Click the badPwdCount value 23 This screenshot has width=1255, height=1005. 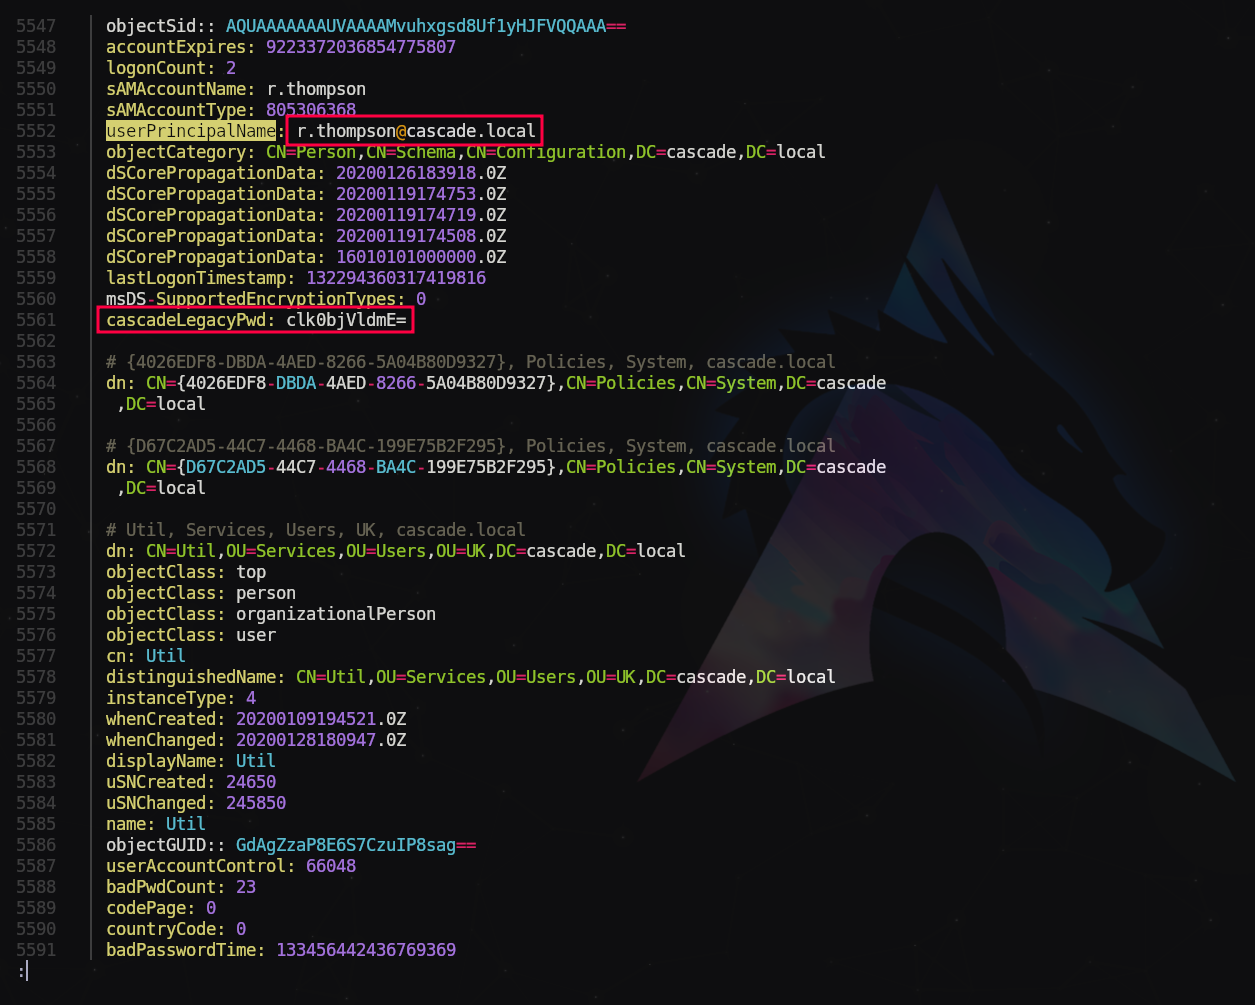click(246, 887)
